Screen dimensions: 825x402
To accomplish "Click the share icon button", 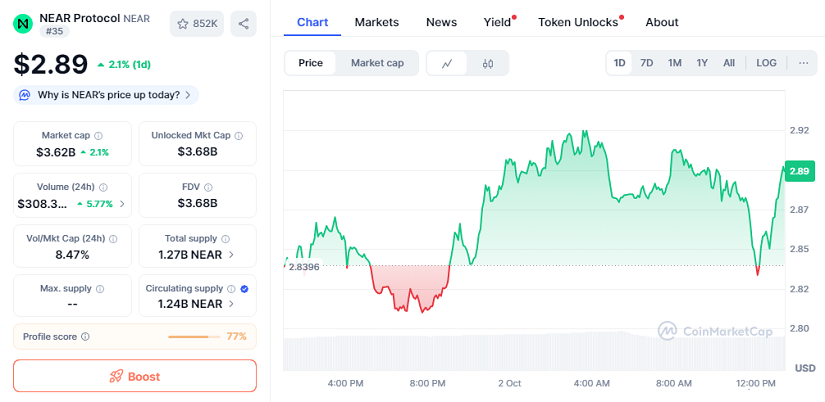I will (242, 23).
